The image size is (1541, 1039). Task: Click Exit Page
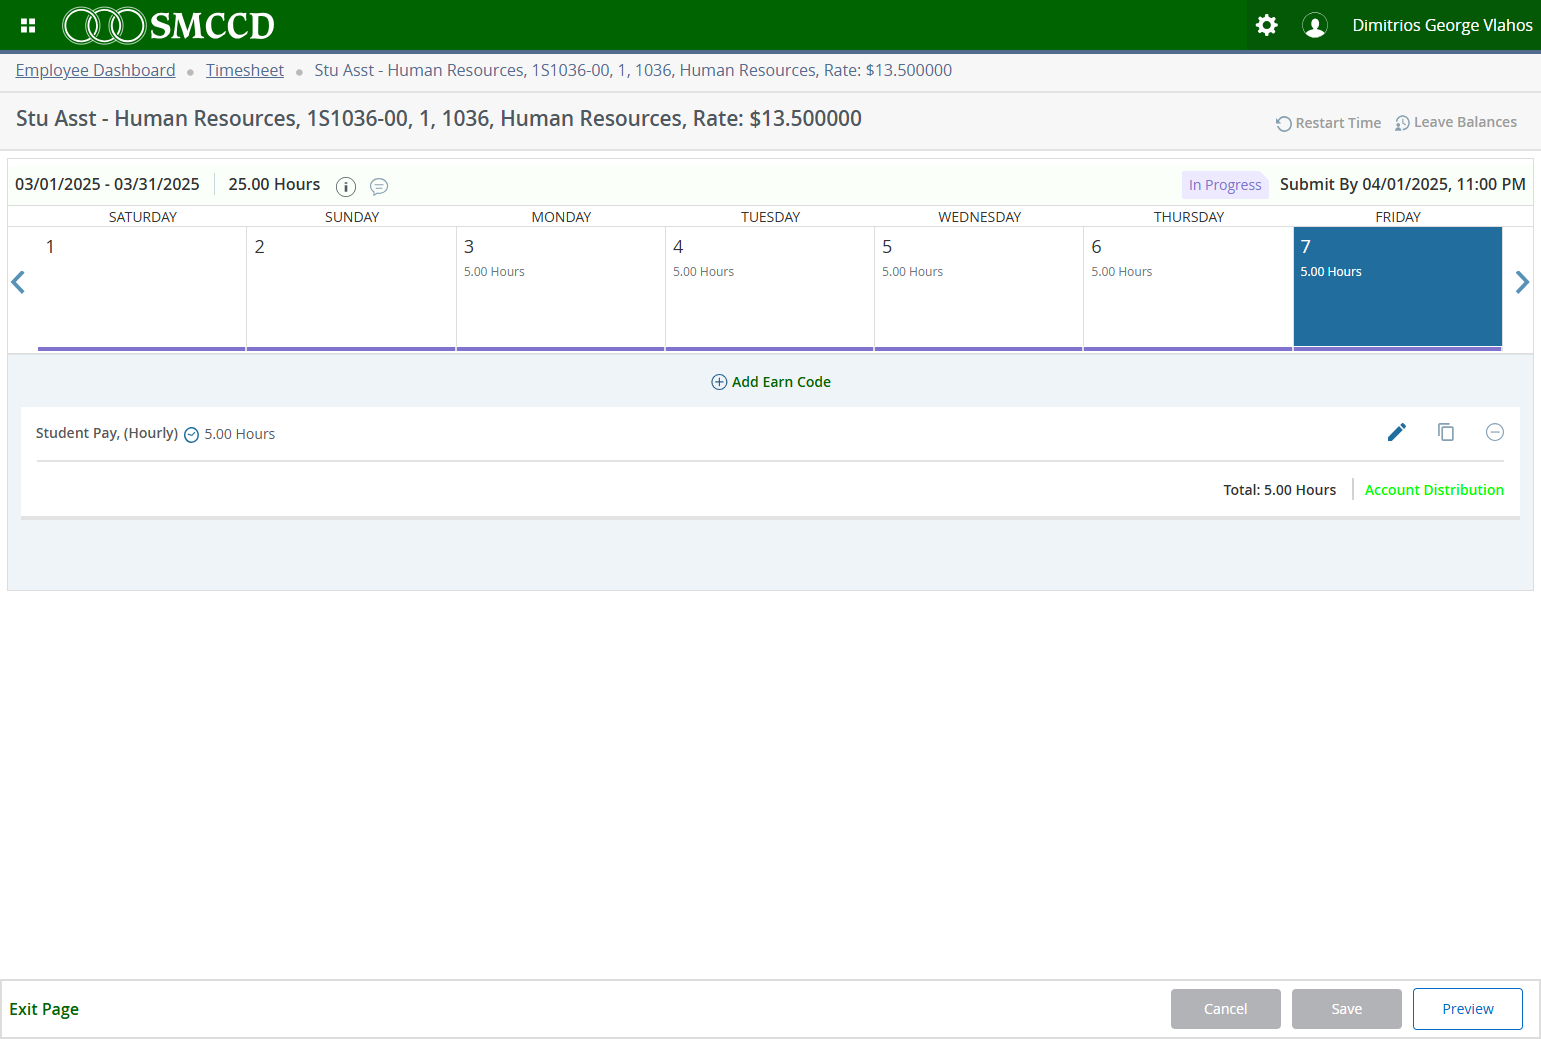click(x=44, y=1009)
